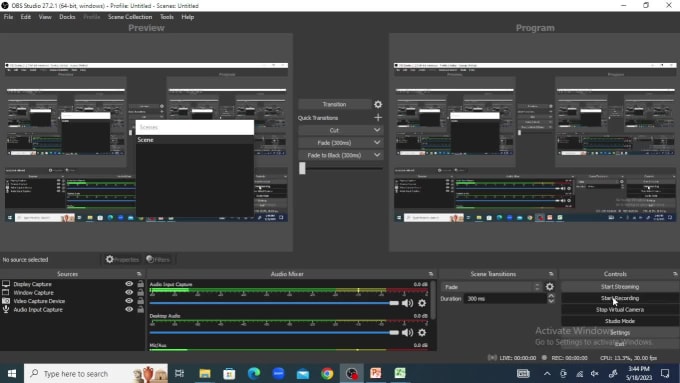Click the Studio Mode button
The image size is (680, 383).
620,321
